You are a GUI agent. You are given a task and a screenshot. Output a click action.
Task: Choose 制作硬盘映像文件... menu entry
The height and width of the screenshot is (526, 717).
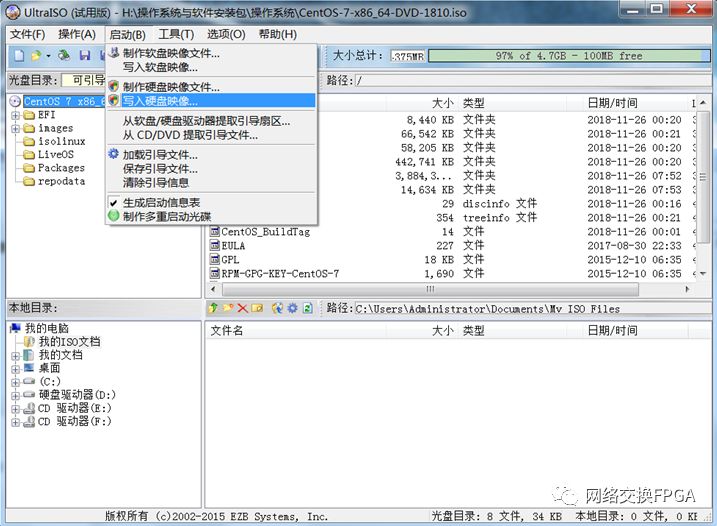[211, 86]
